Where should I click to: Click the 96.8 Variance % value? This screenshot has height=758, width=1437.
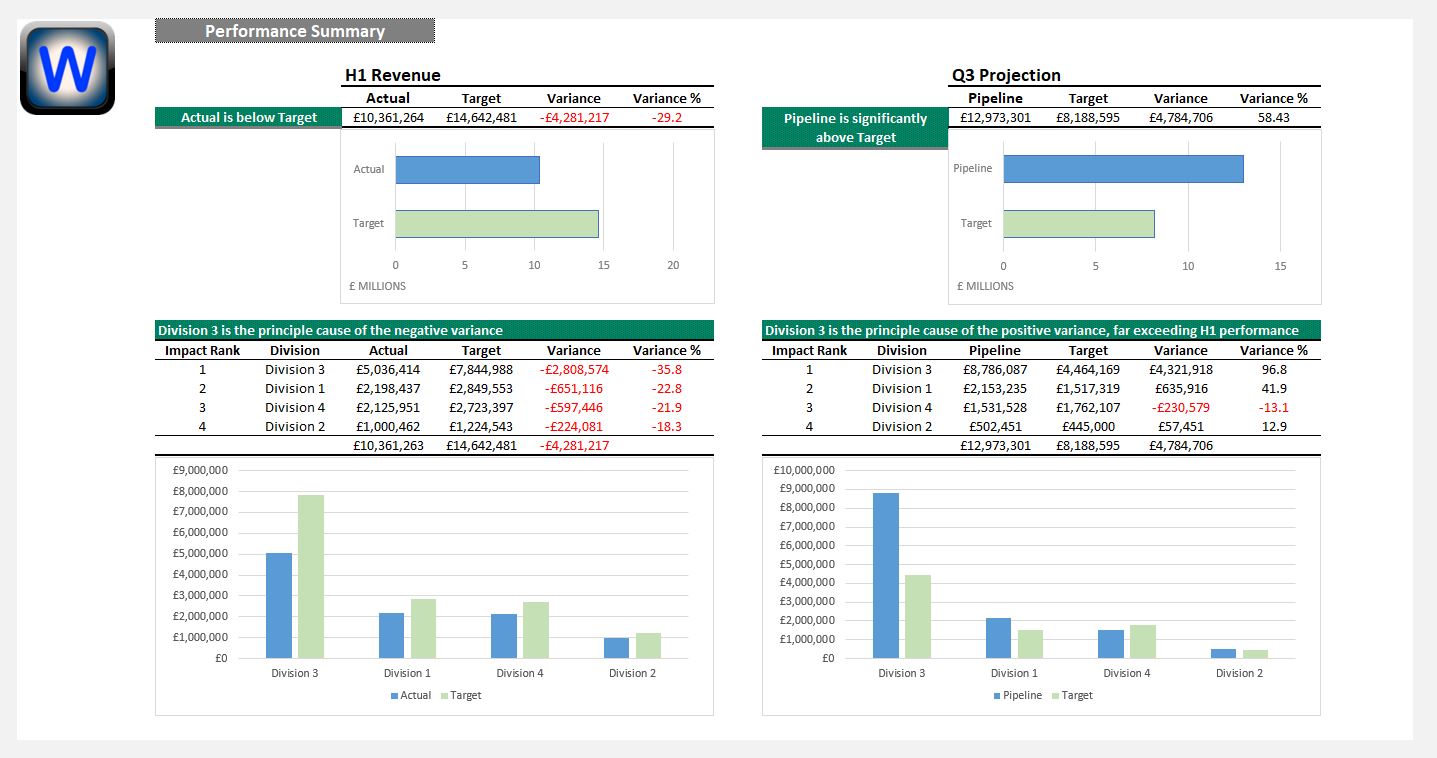click(x=1273, y=370)
